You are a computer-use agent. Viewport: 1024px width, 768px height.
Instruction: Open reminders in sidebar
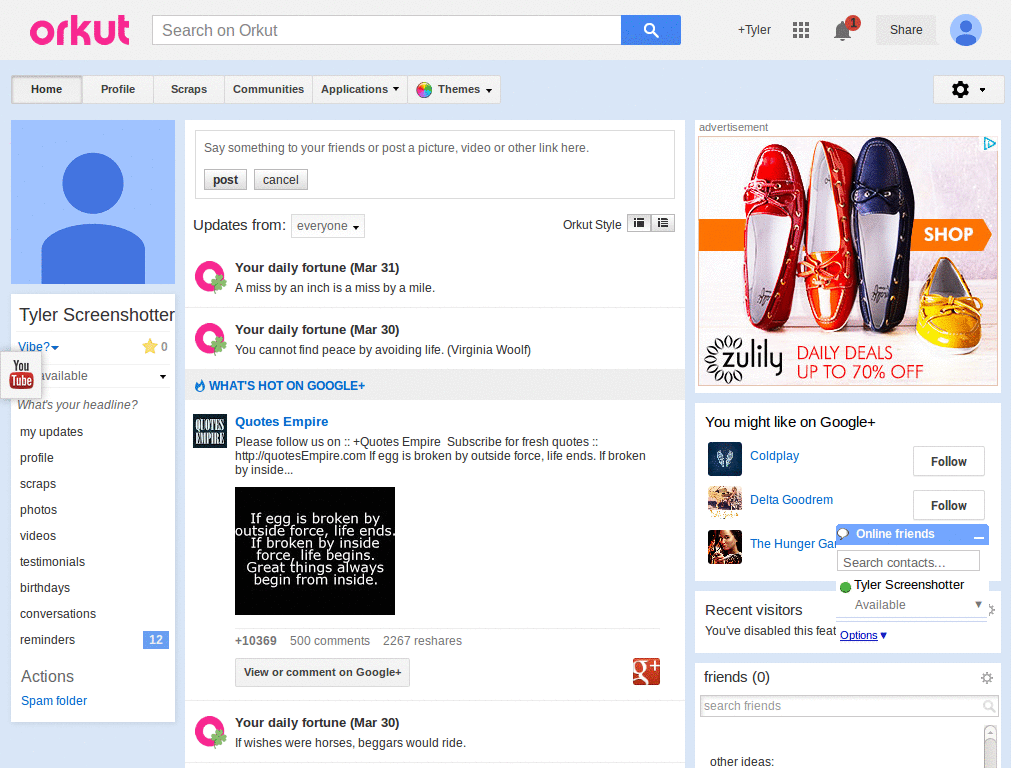point(48,639)
